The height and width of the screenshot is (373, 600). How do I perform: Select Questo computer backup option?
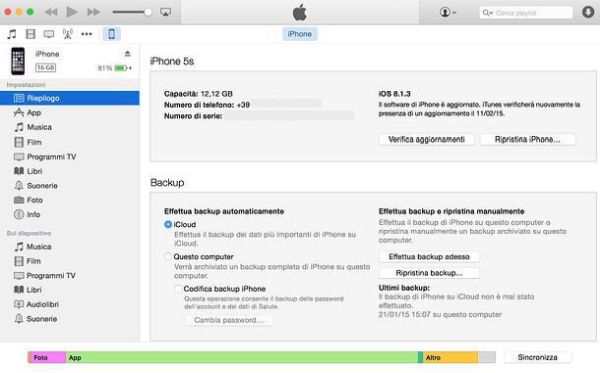point(168,256)
